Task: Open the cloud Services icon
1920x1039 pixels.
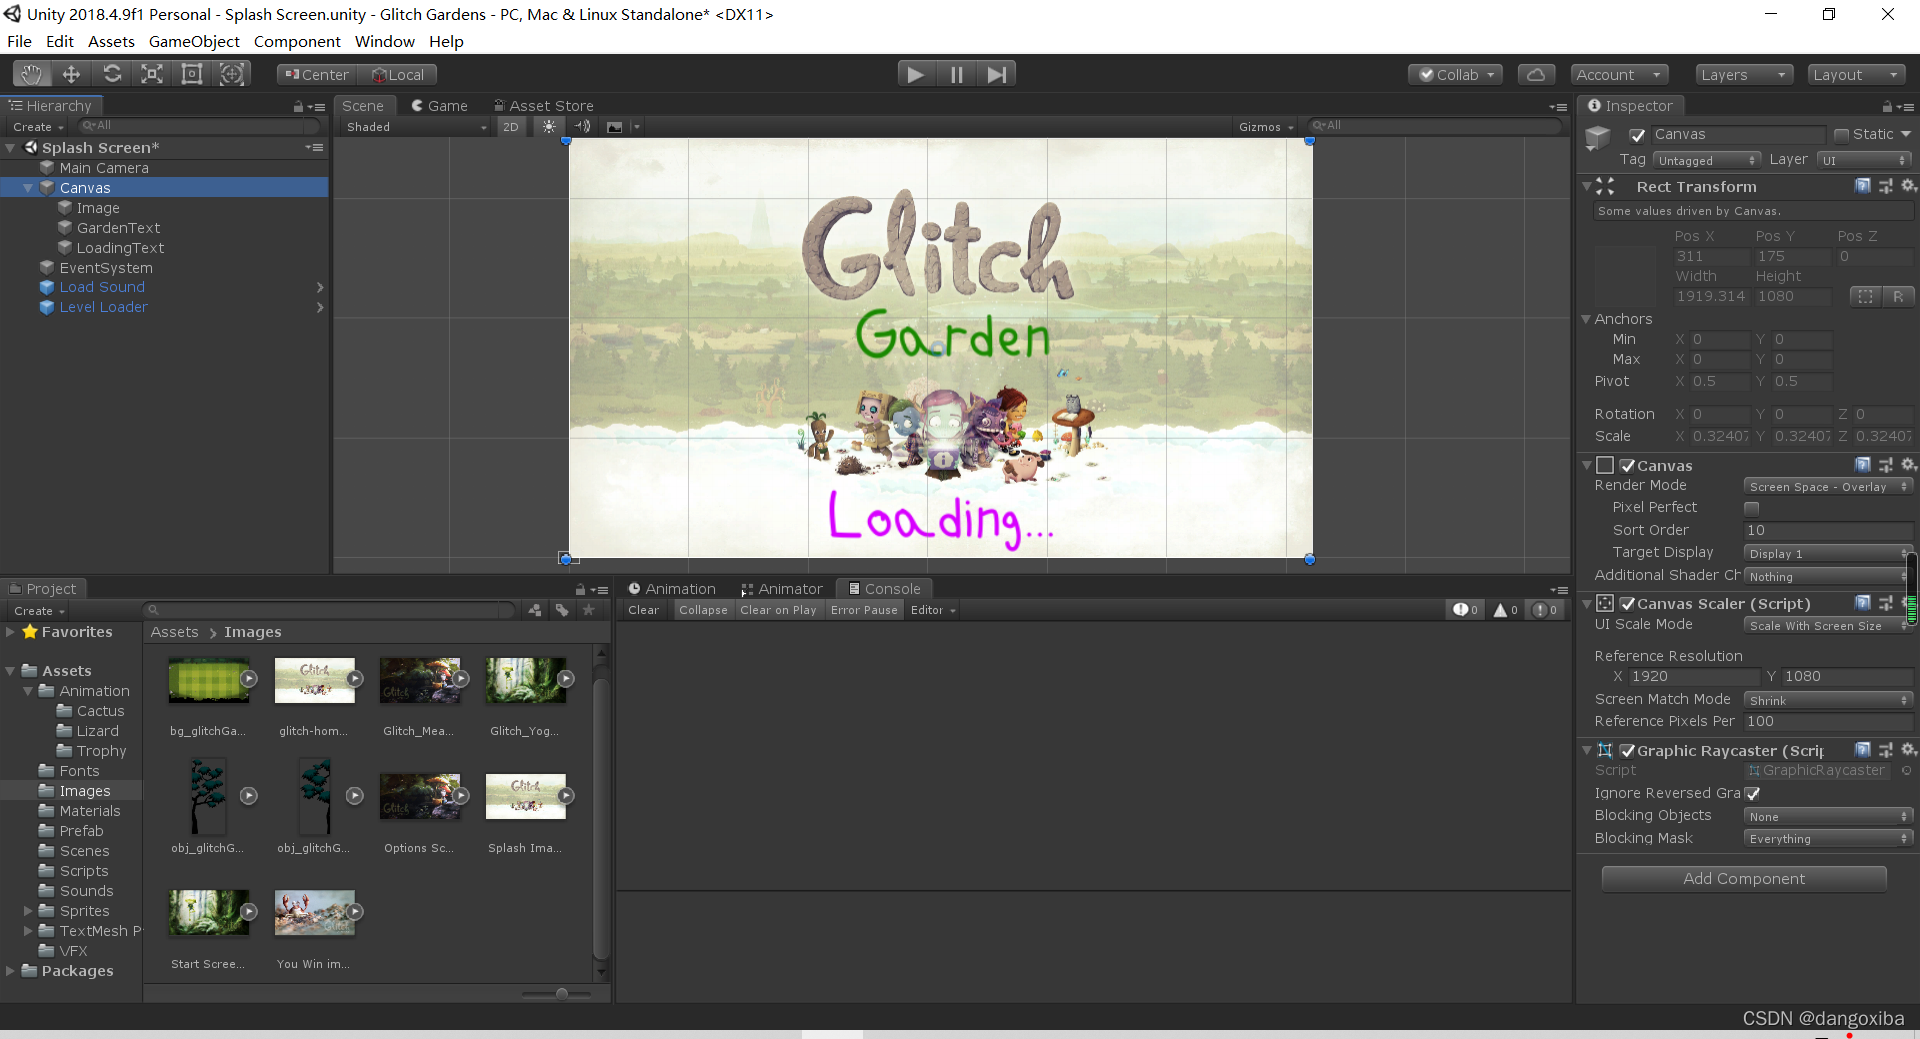Action: pos(1536,75)
